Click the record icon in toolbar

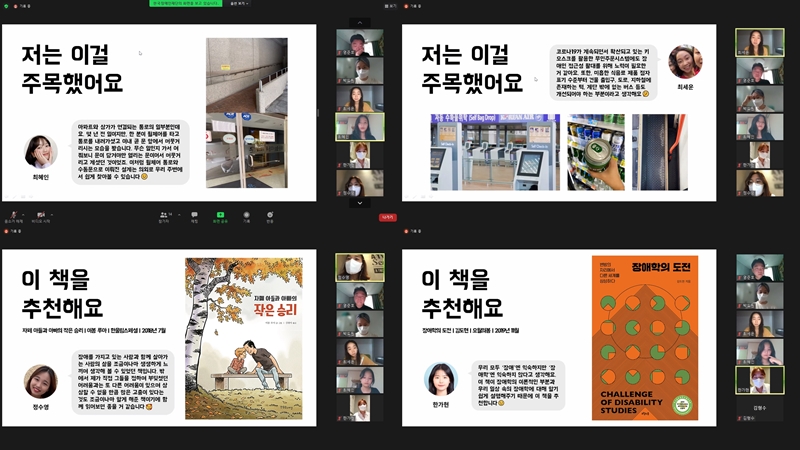246,215
